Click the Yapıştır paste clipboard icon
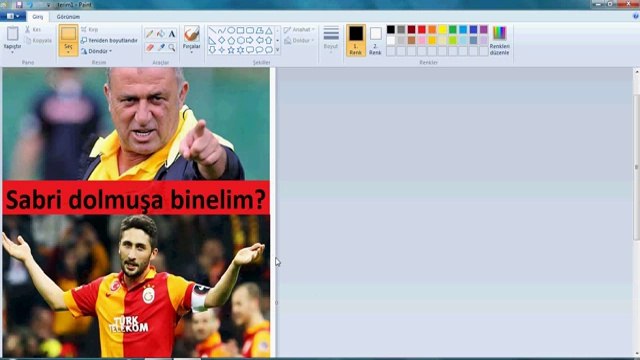The height and width of the screenshot is (360, 640). pyautogui.click(x=12, y=34)
